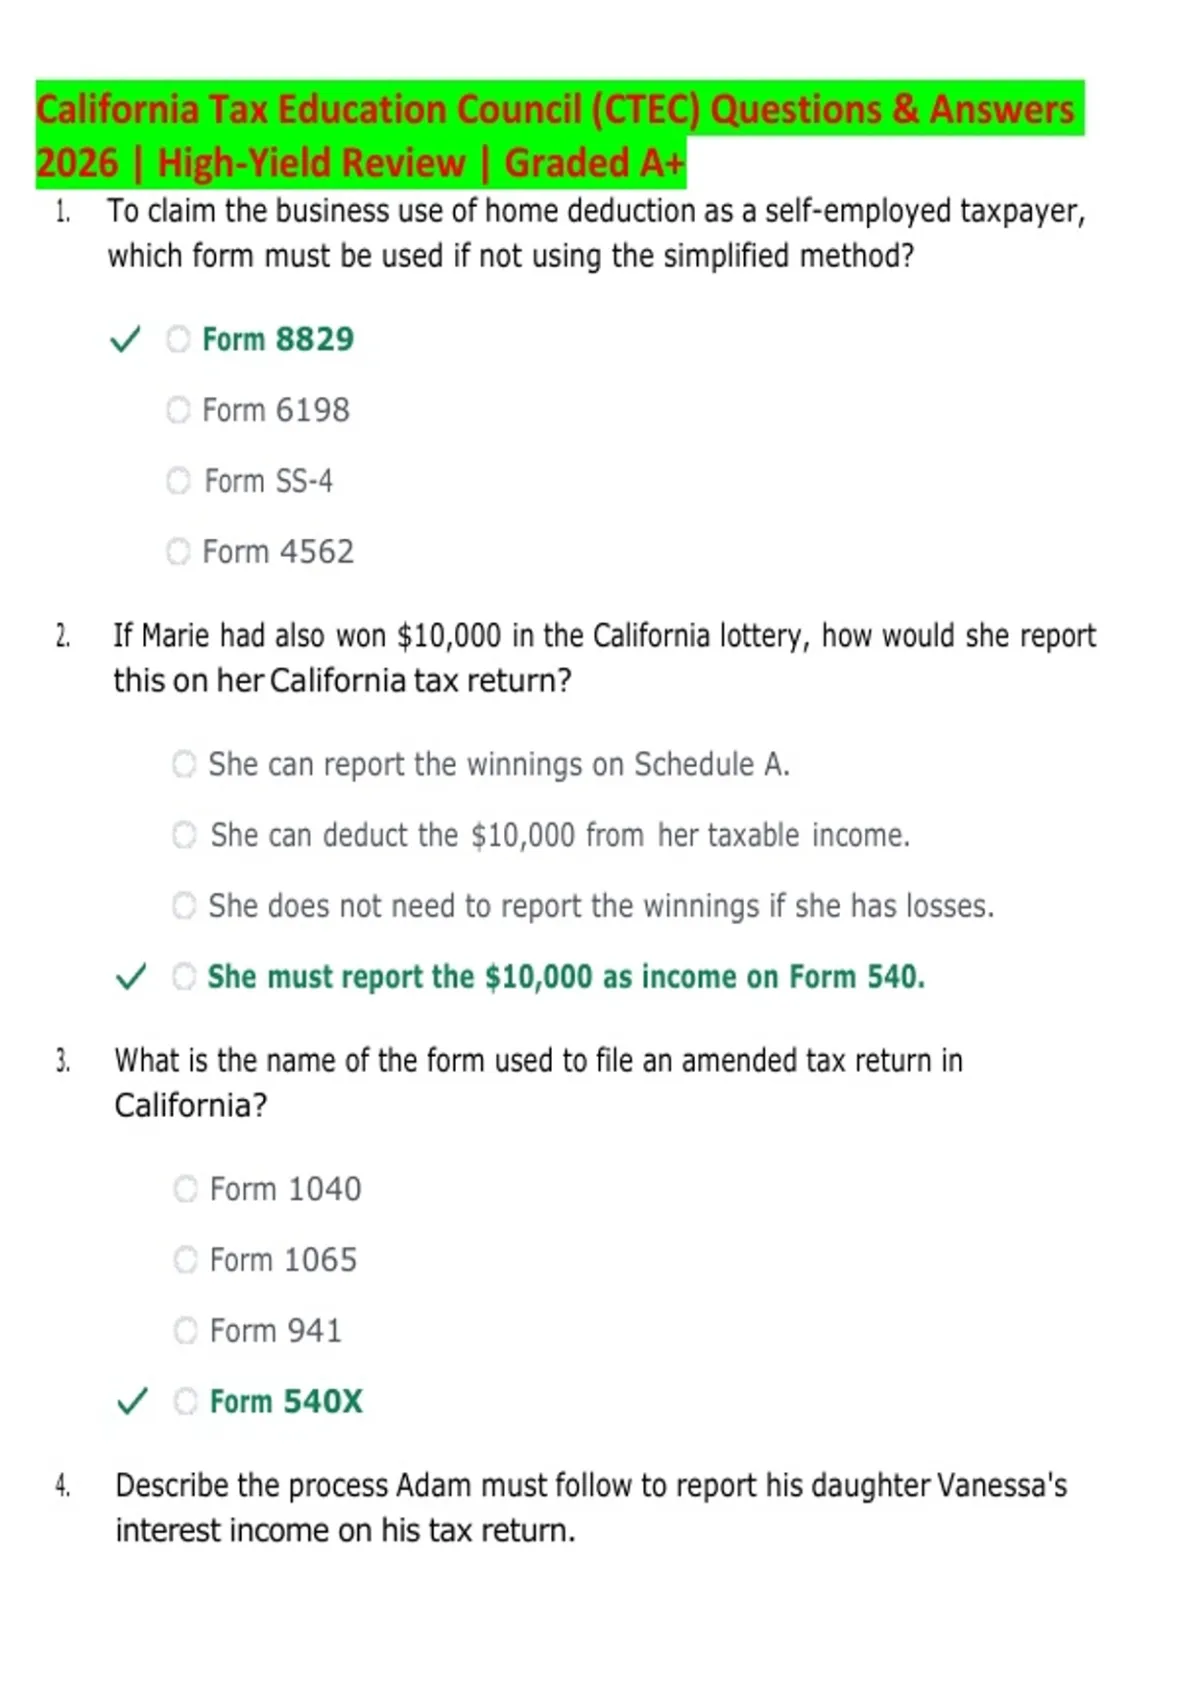Select the Form 1040 radio button
Image resolution: width=1200 pixels, height=1700 pixels.
click(x=186, y=1189)
